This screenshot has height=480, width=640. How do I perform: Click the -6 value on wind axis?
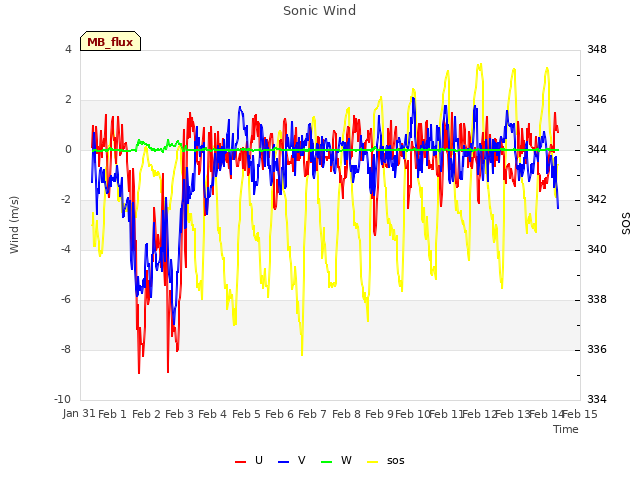pos(65,299)
